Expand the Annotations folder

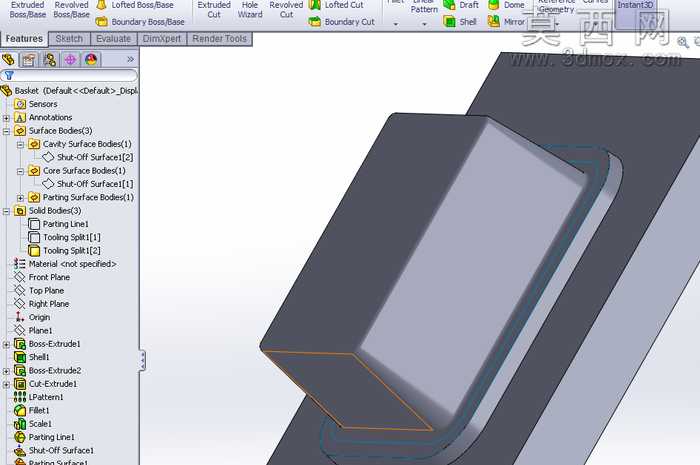(6, 118)
